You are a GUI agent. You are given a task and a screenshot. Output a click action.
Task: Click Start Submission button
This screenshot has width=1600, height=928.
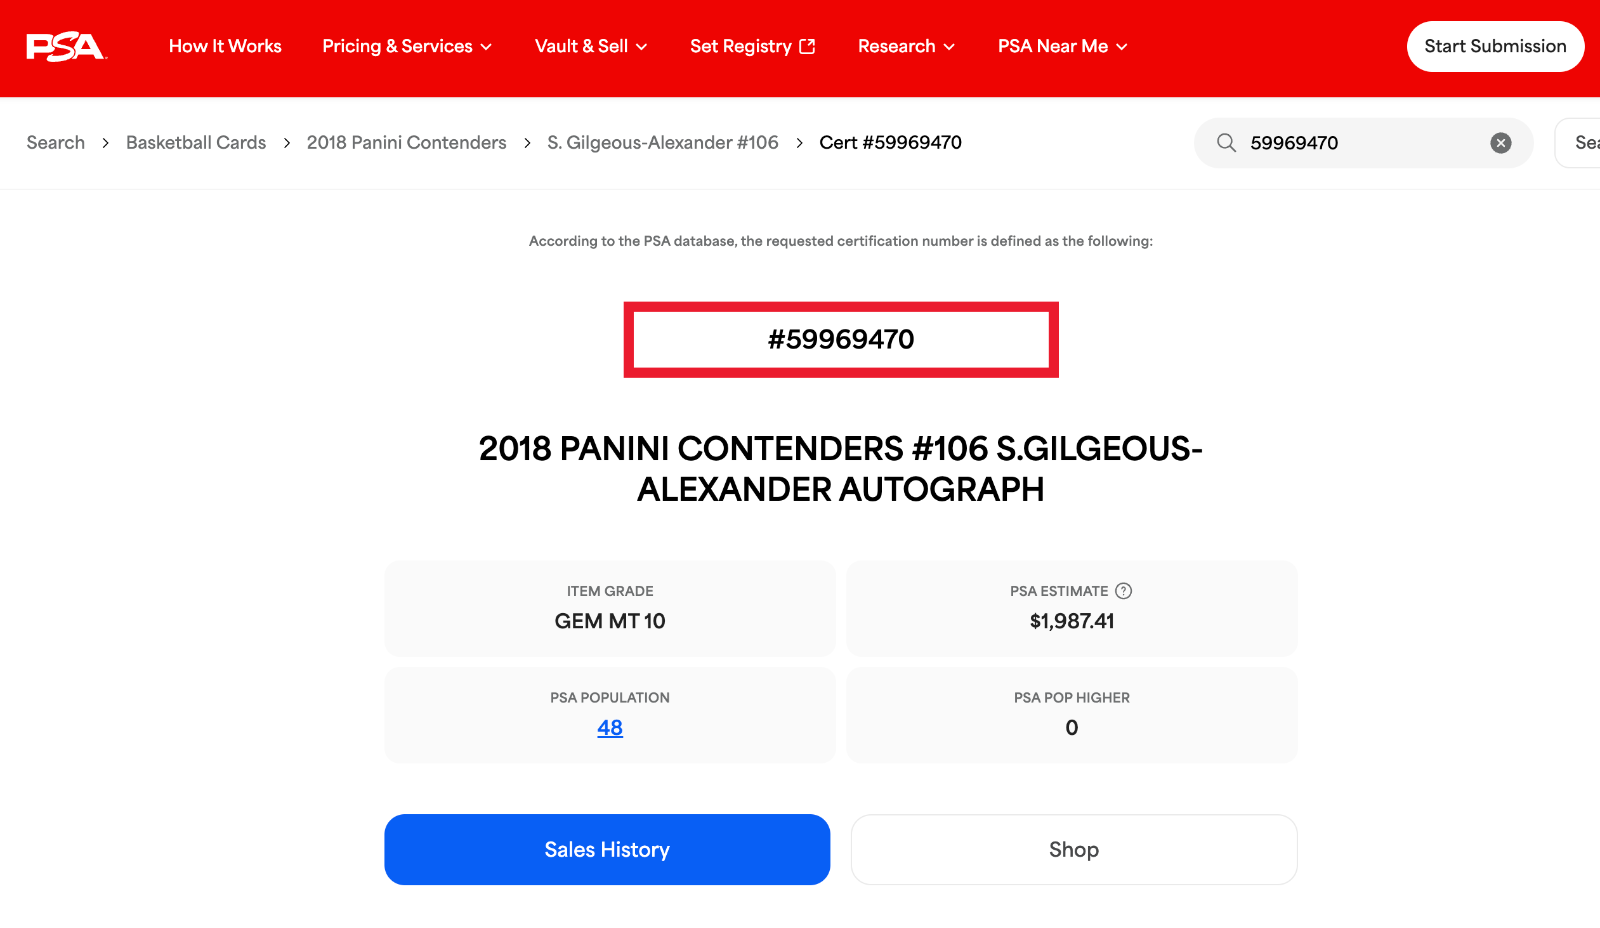point(1495,46)
